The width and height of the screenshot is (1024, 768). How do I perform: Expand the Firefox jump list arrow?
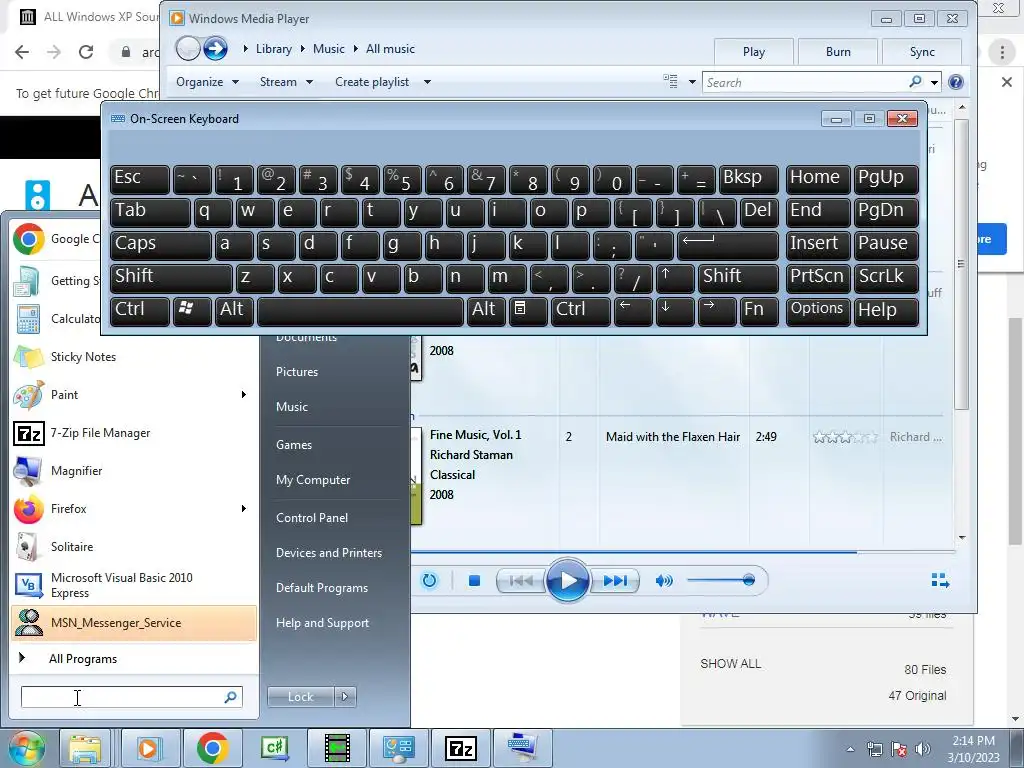[x=244, y=508]
